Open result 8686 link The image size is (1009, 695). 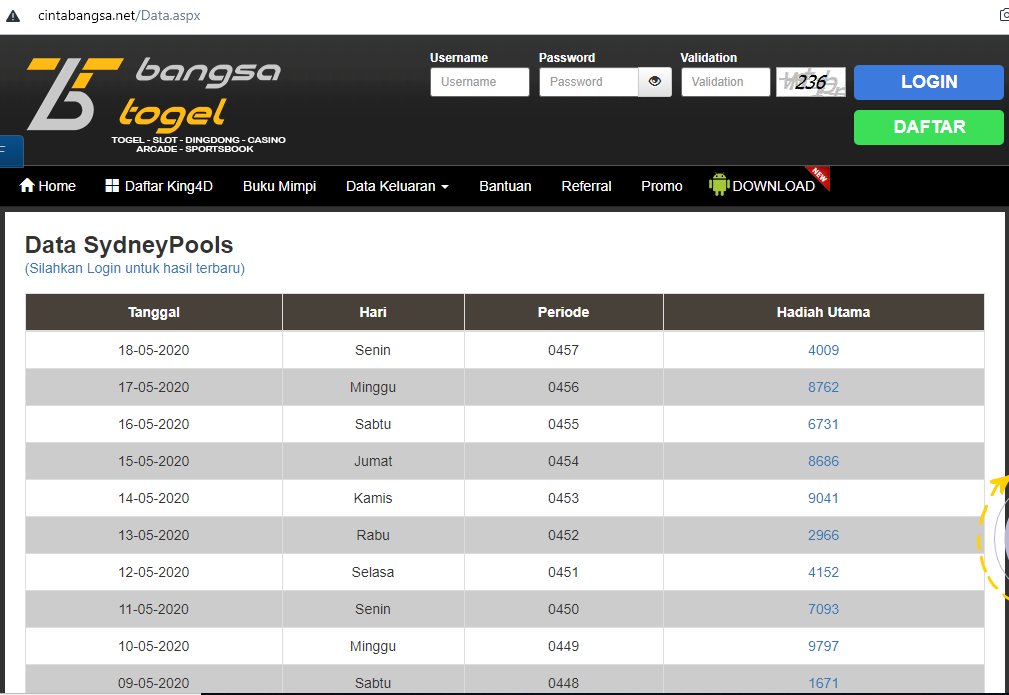823,461
